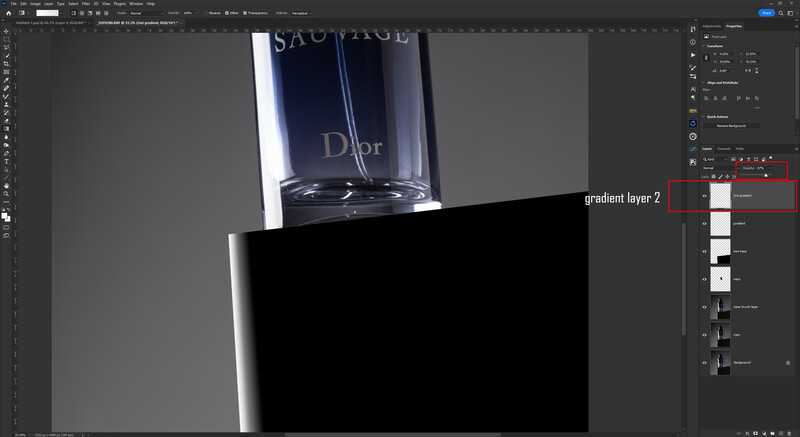This screenshot has width=800, height=437.
Task: Click the Create new group folder icon
Action: [772, 433]
